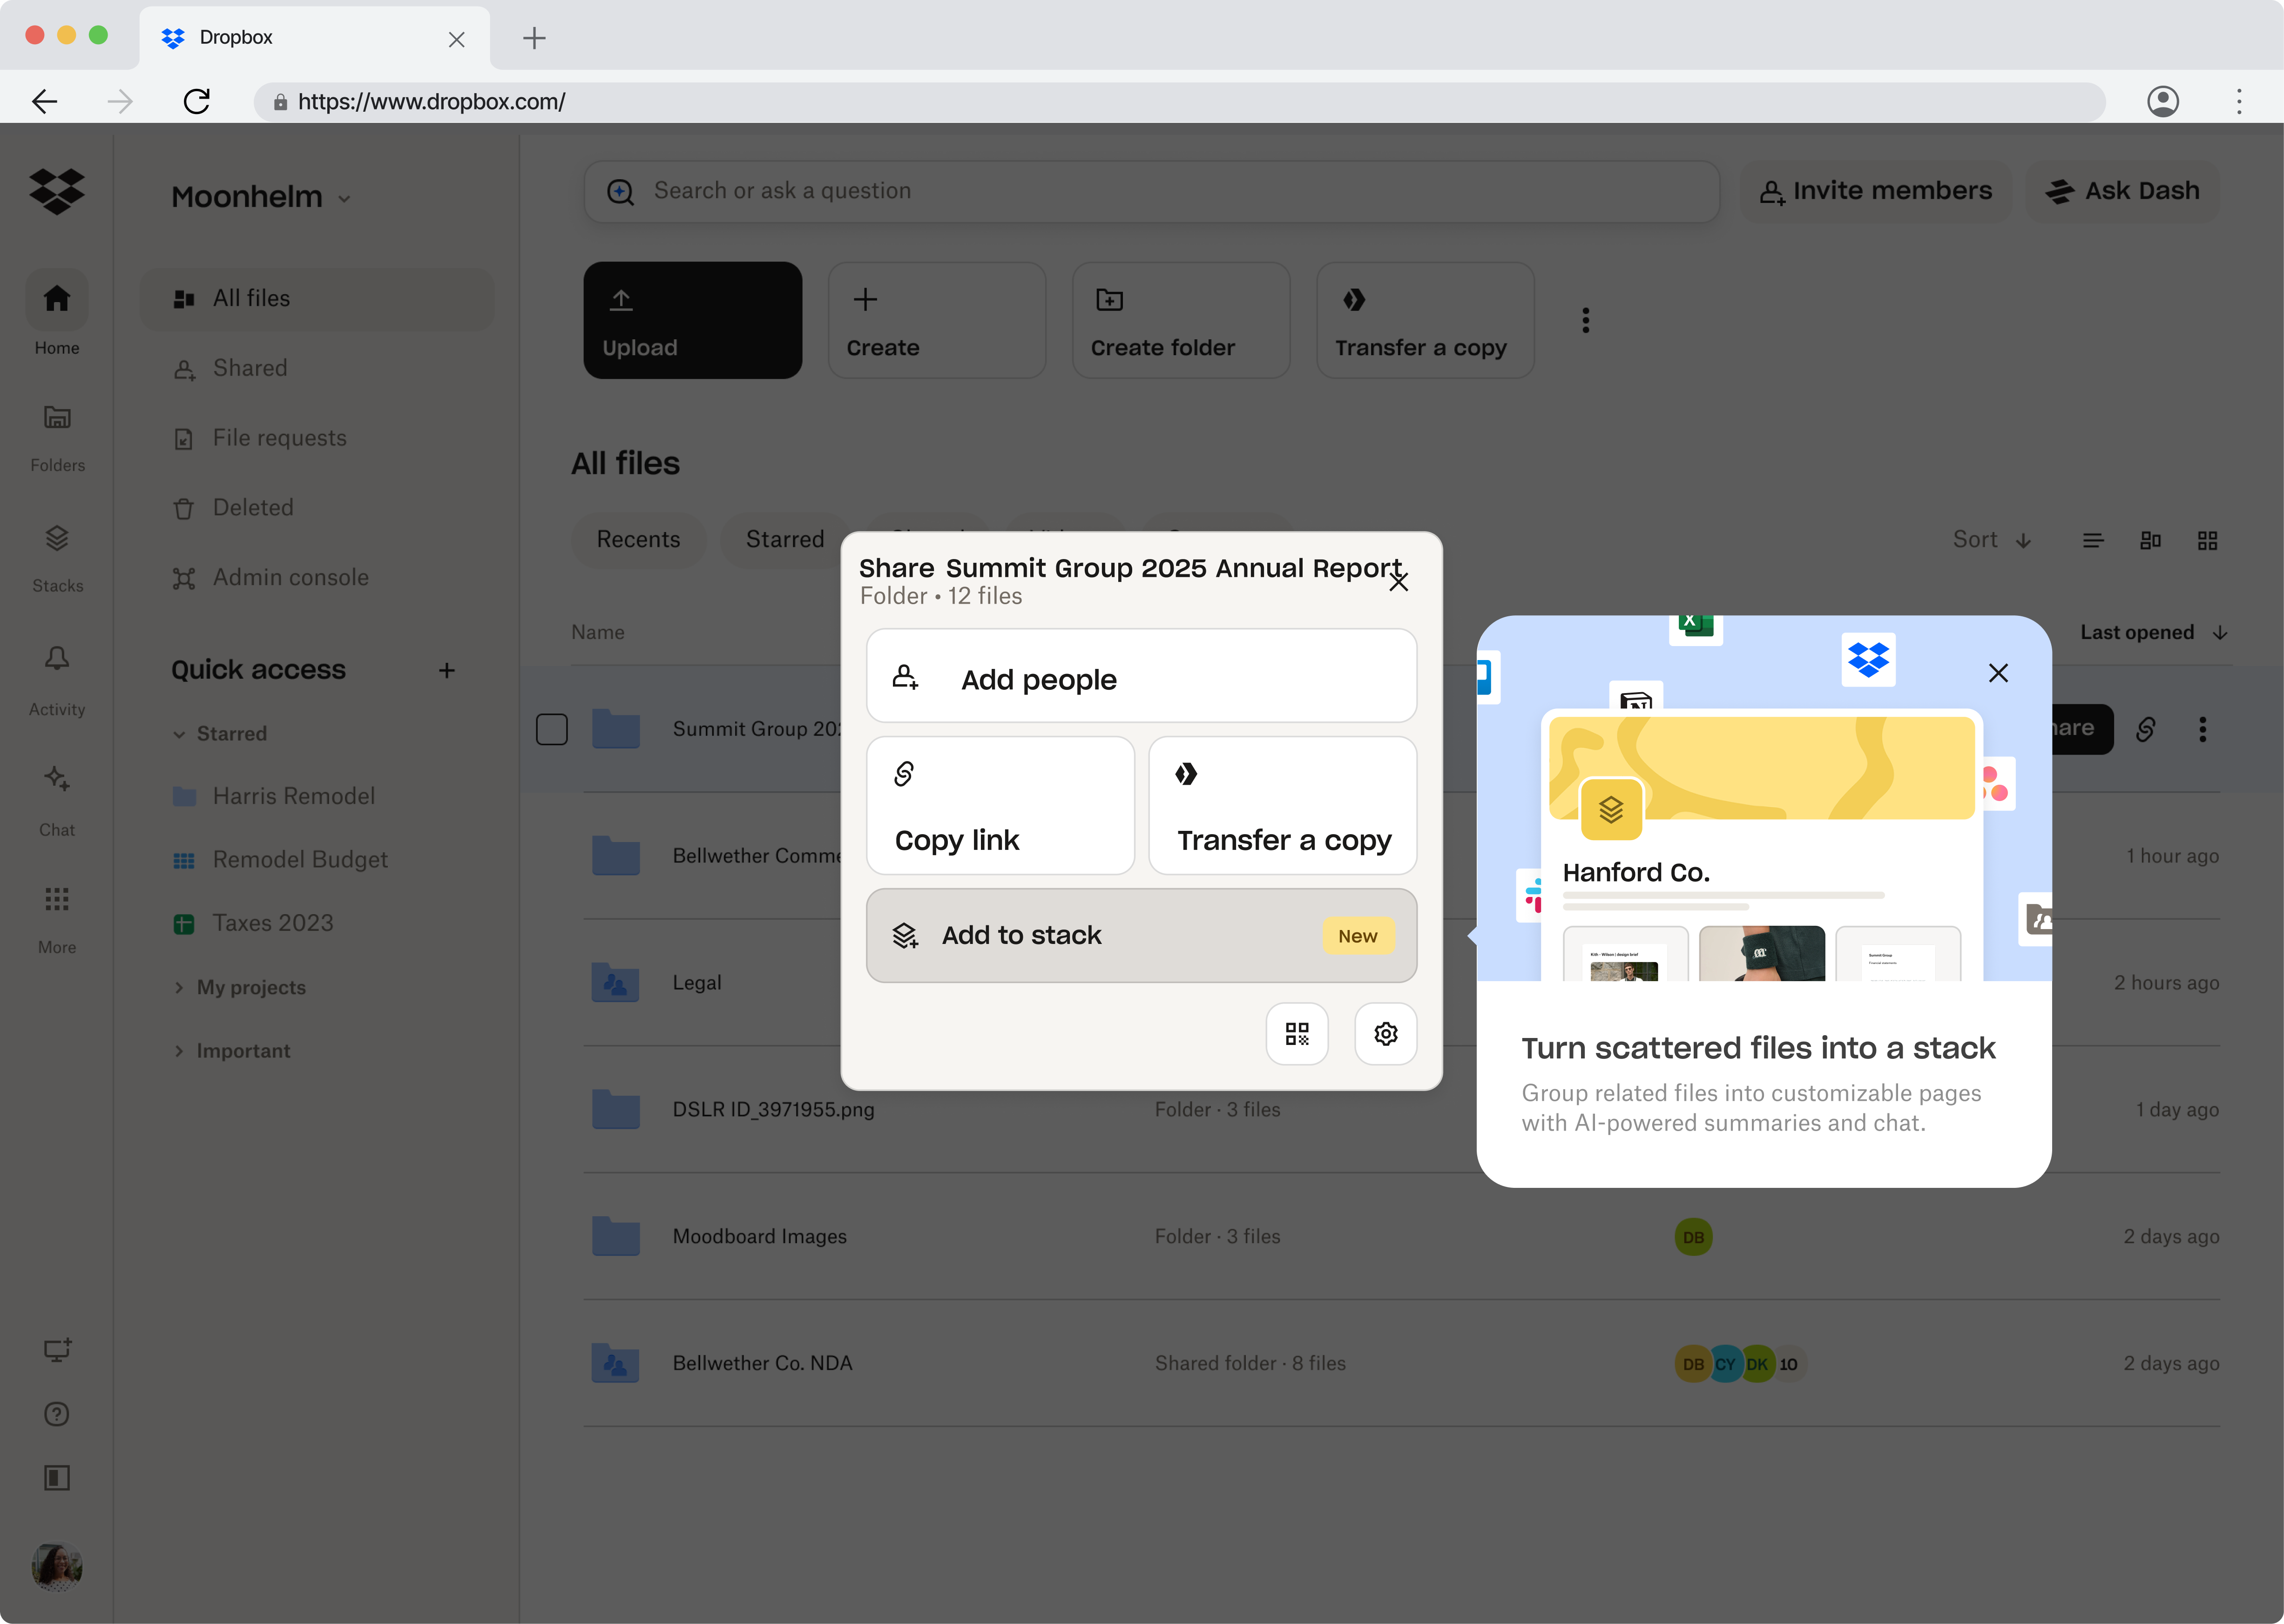Add item to Quick access with plus
This screenshot has width=2284, height=1624.
447,671
